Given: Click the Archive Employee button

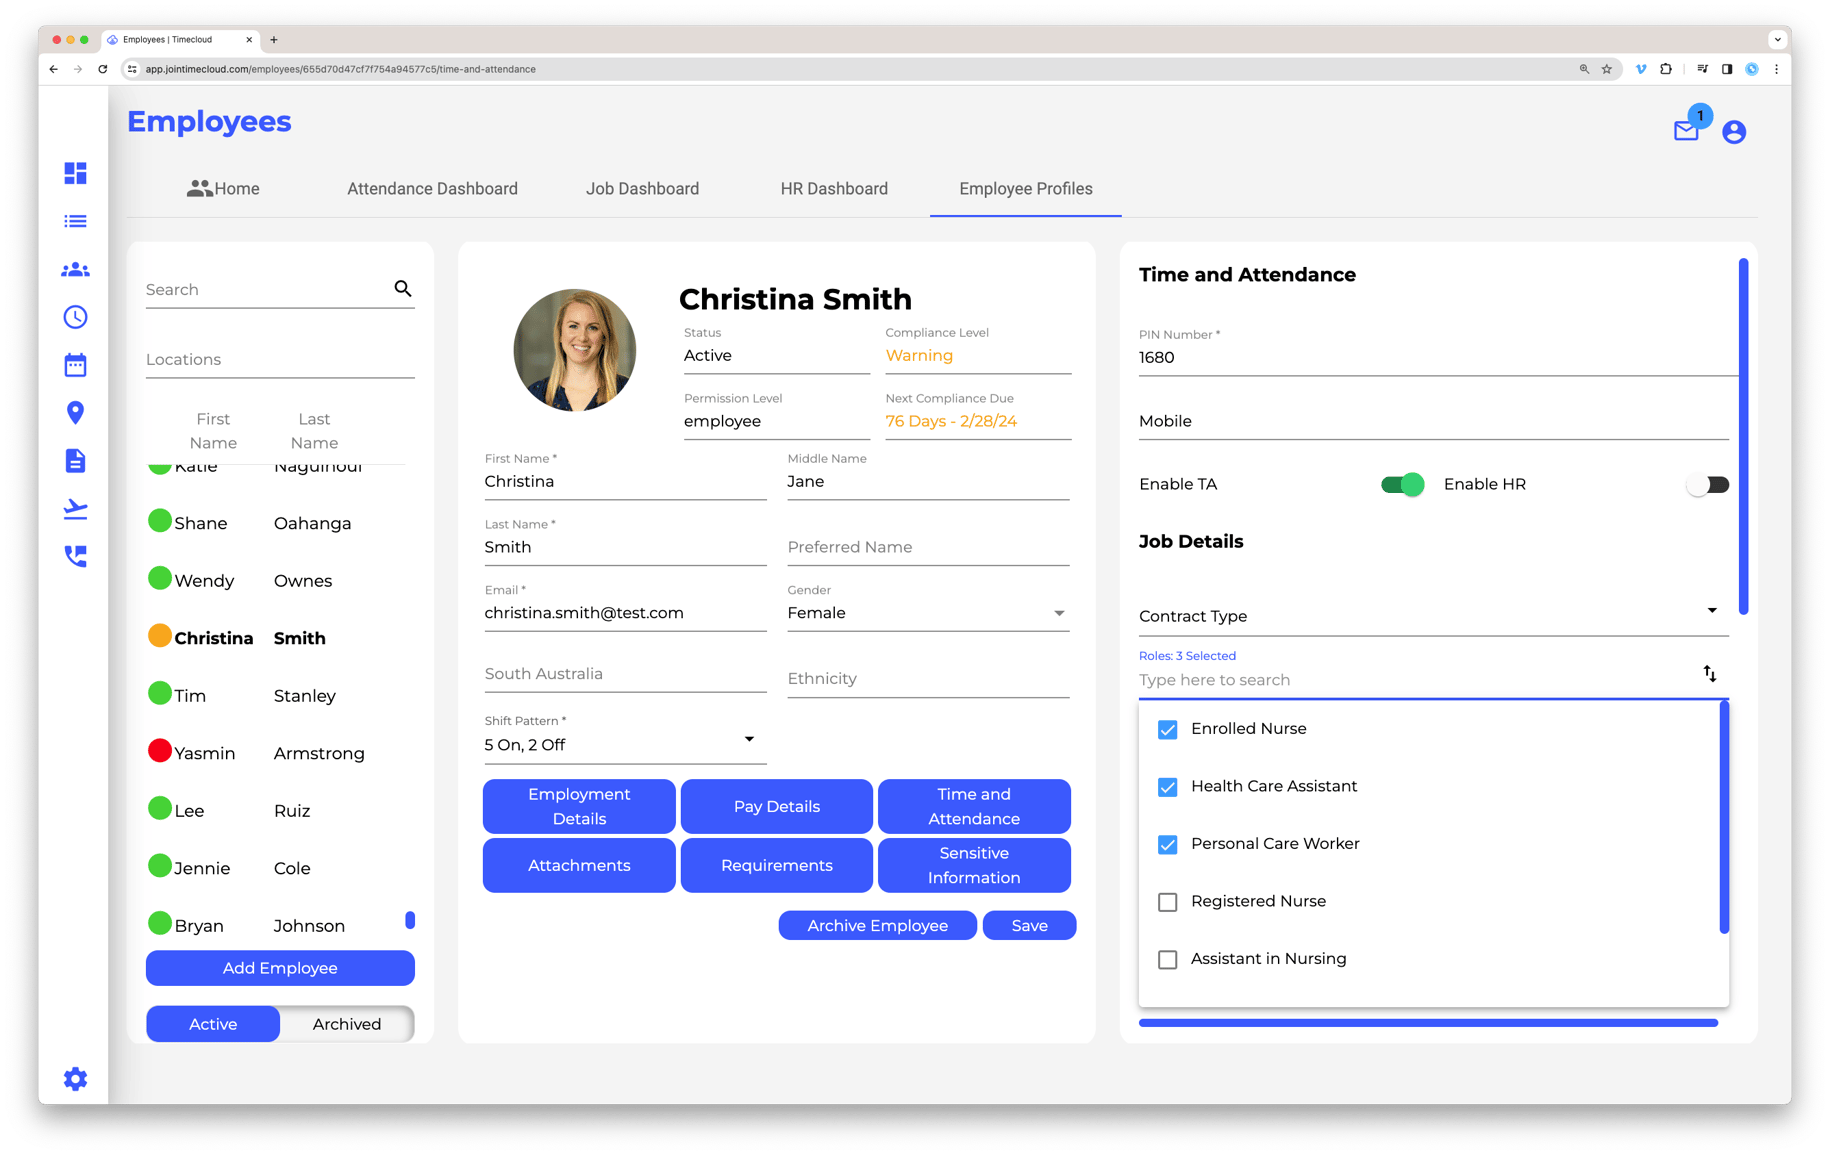Looking at the screenshot, I should click(x=877, y=925).
